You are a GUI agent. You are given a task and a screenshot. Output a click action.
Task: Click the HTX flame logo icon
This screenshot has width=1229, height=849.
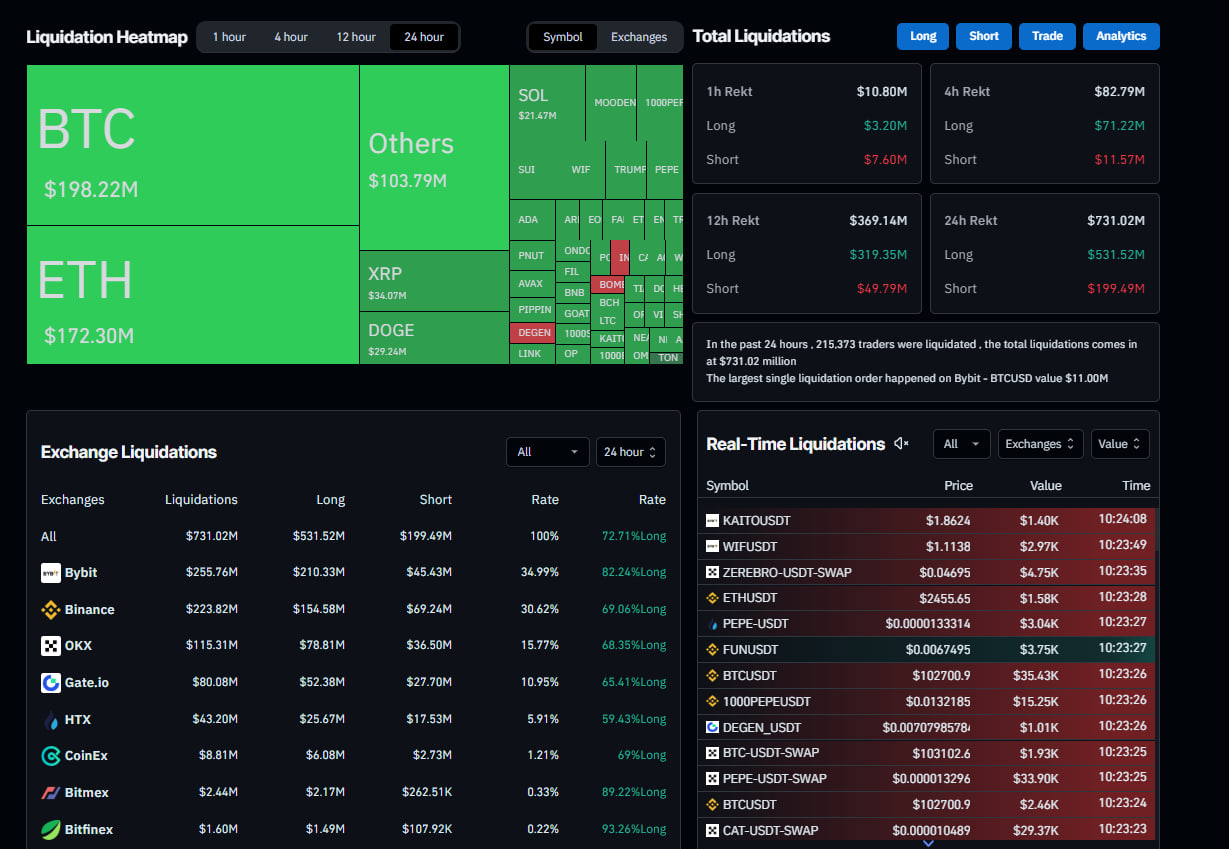[51, 720]
